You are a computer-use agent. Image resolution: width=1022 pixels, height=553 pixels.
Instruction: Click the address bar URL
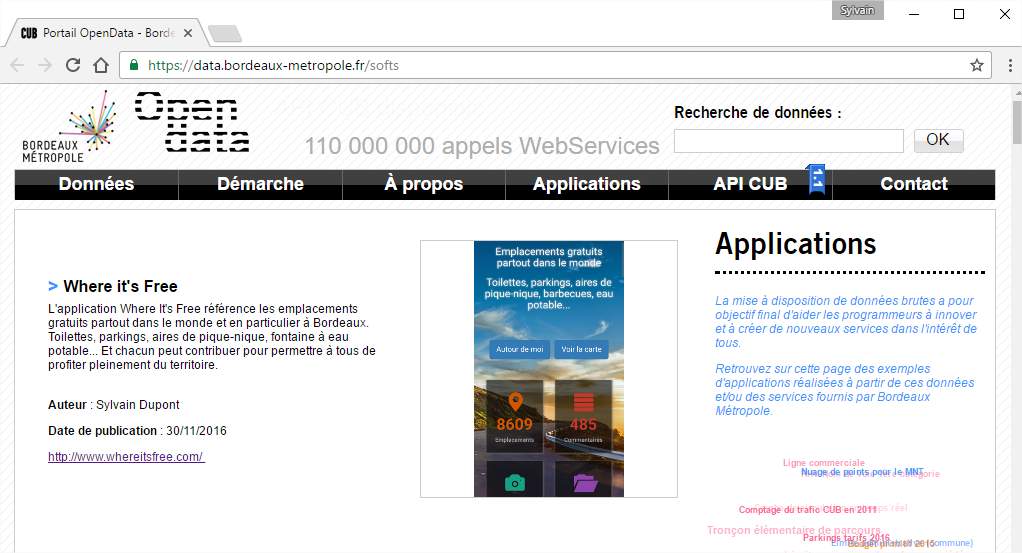pos(274,65)
